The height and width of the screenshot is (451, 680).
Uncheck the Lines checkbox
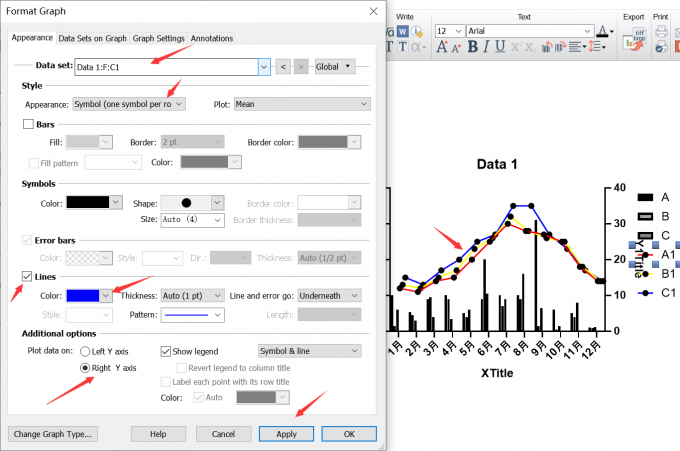tap(27, 276)
